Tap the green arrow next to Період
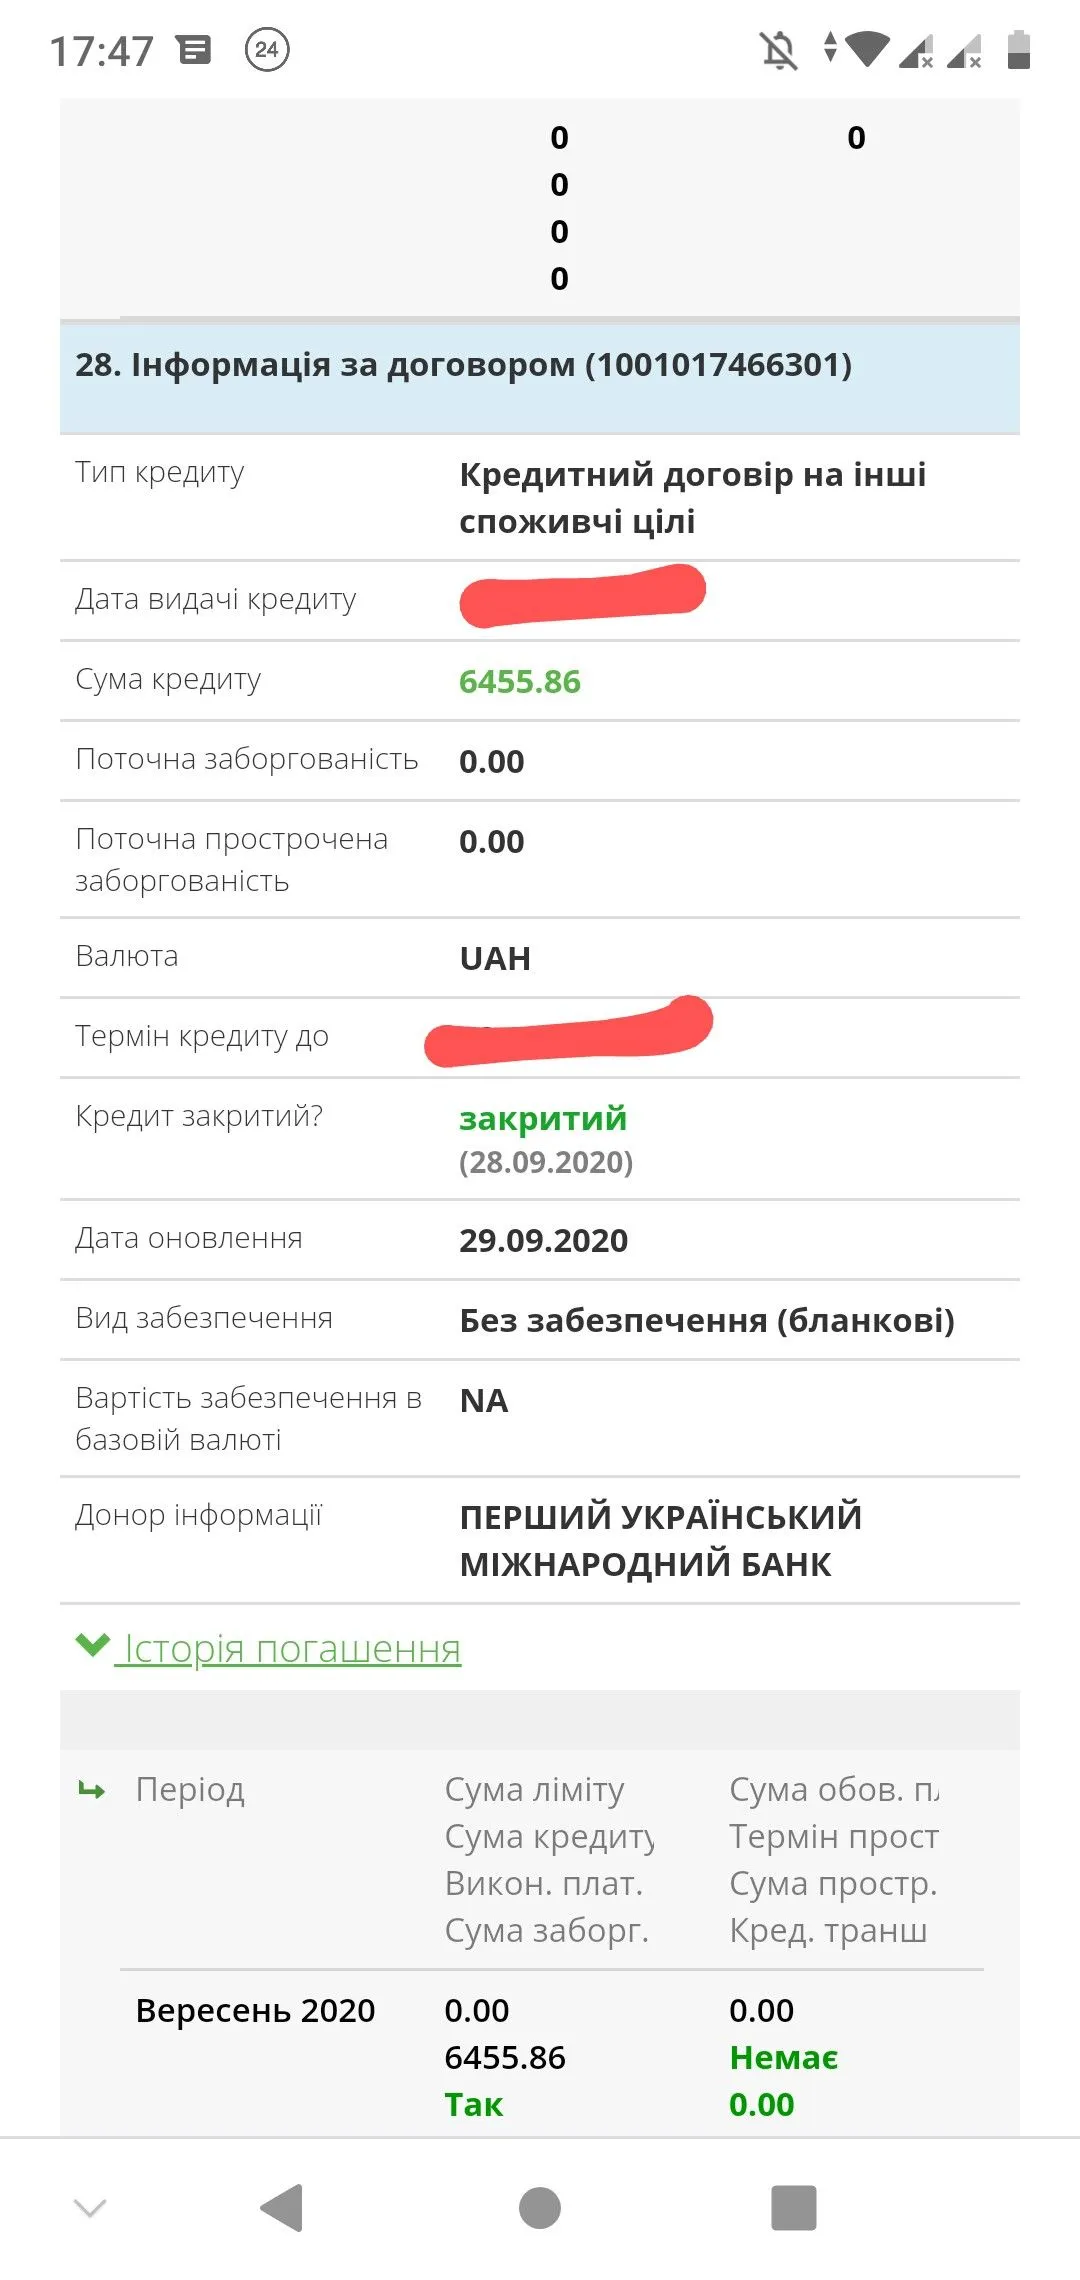Image resolution: width=1080 pixels, height=2280 pixels. pos(92,1790)
